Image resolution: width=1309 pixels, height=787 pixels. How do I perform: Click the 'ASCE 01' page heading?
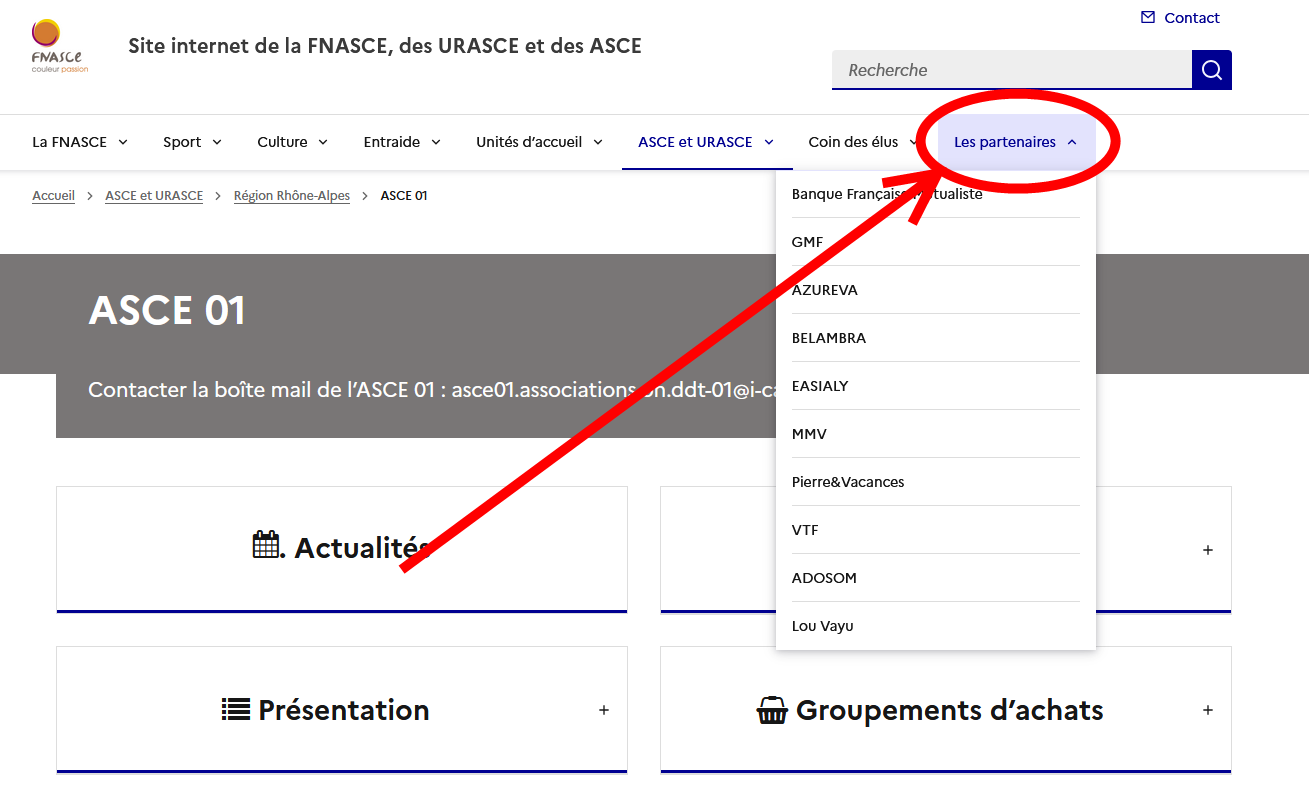click(x=167, y=310)
